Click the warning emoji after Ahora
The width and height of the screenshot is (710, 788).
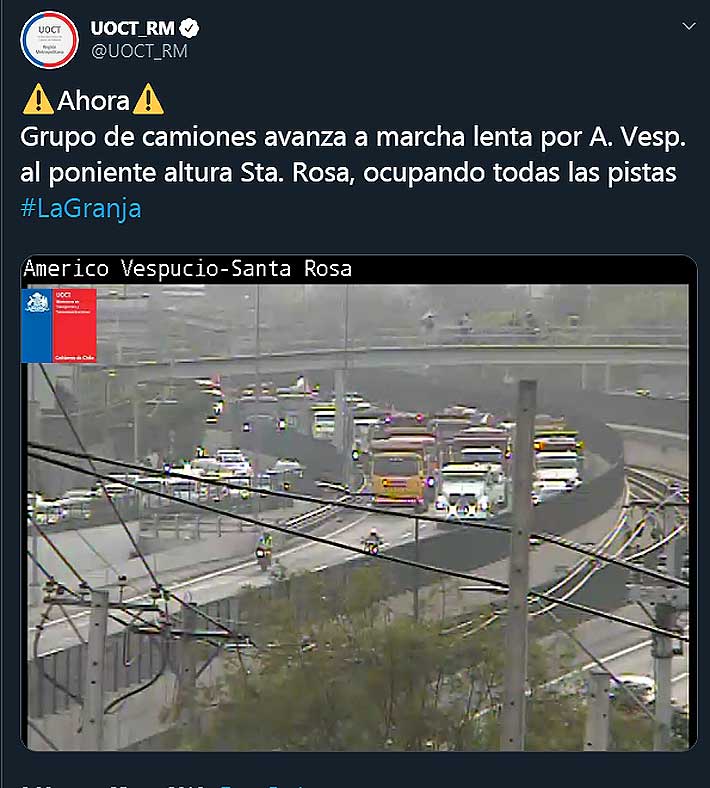coord(148,100)
